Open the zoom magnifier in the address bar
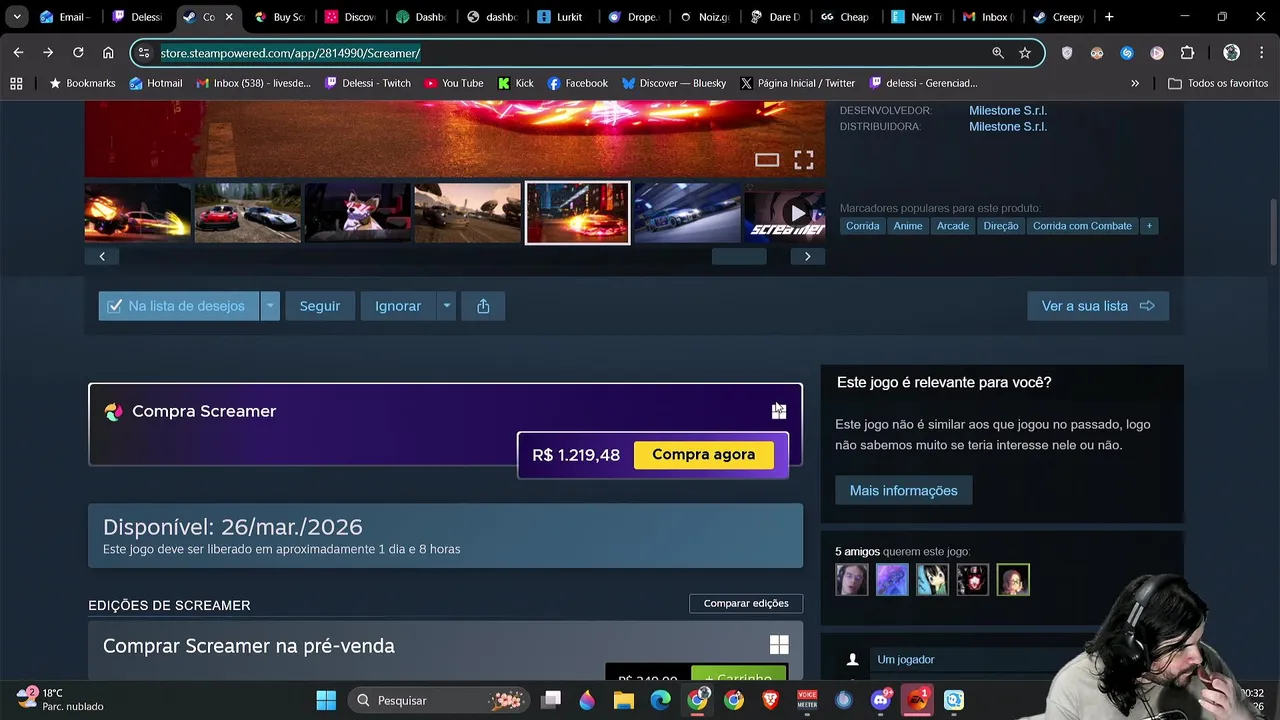 coord(998,53)
